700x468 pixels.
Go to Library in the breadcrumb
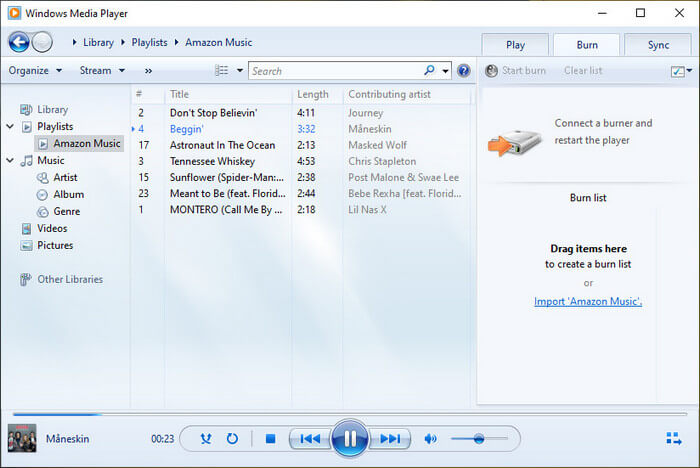pyautogui.click(x=98, y=42)
